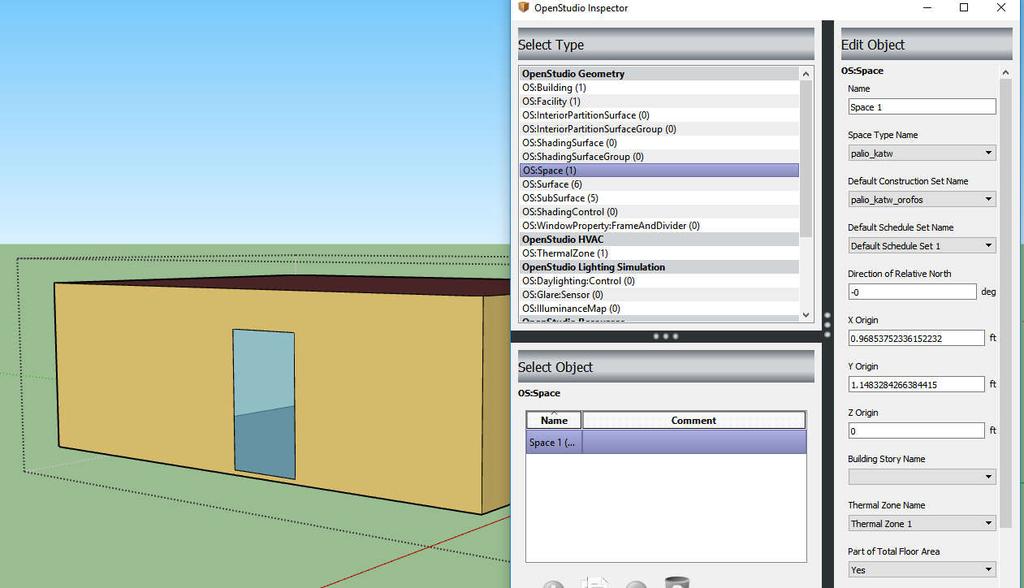Select the OS:IlluminanceMap (0) row

(659, 308)
